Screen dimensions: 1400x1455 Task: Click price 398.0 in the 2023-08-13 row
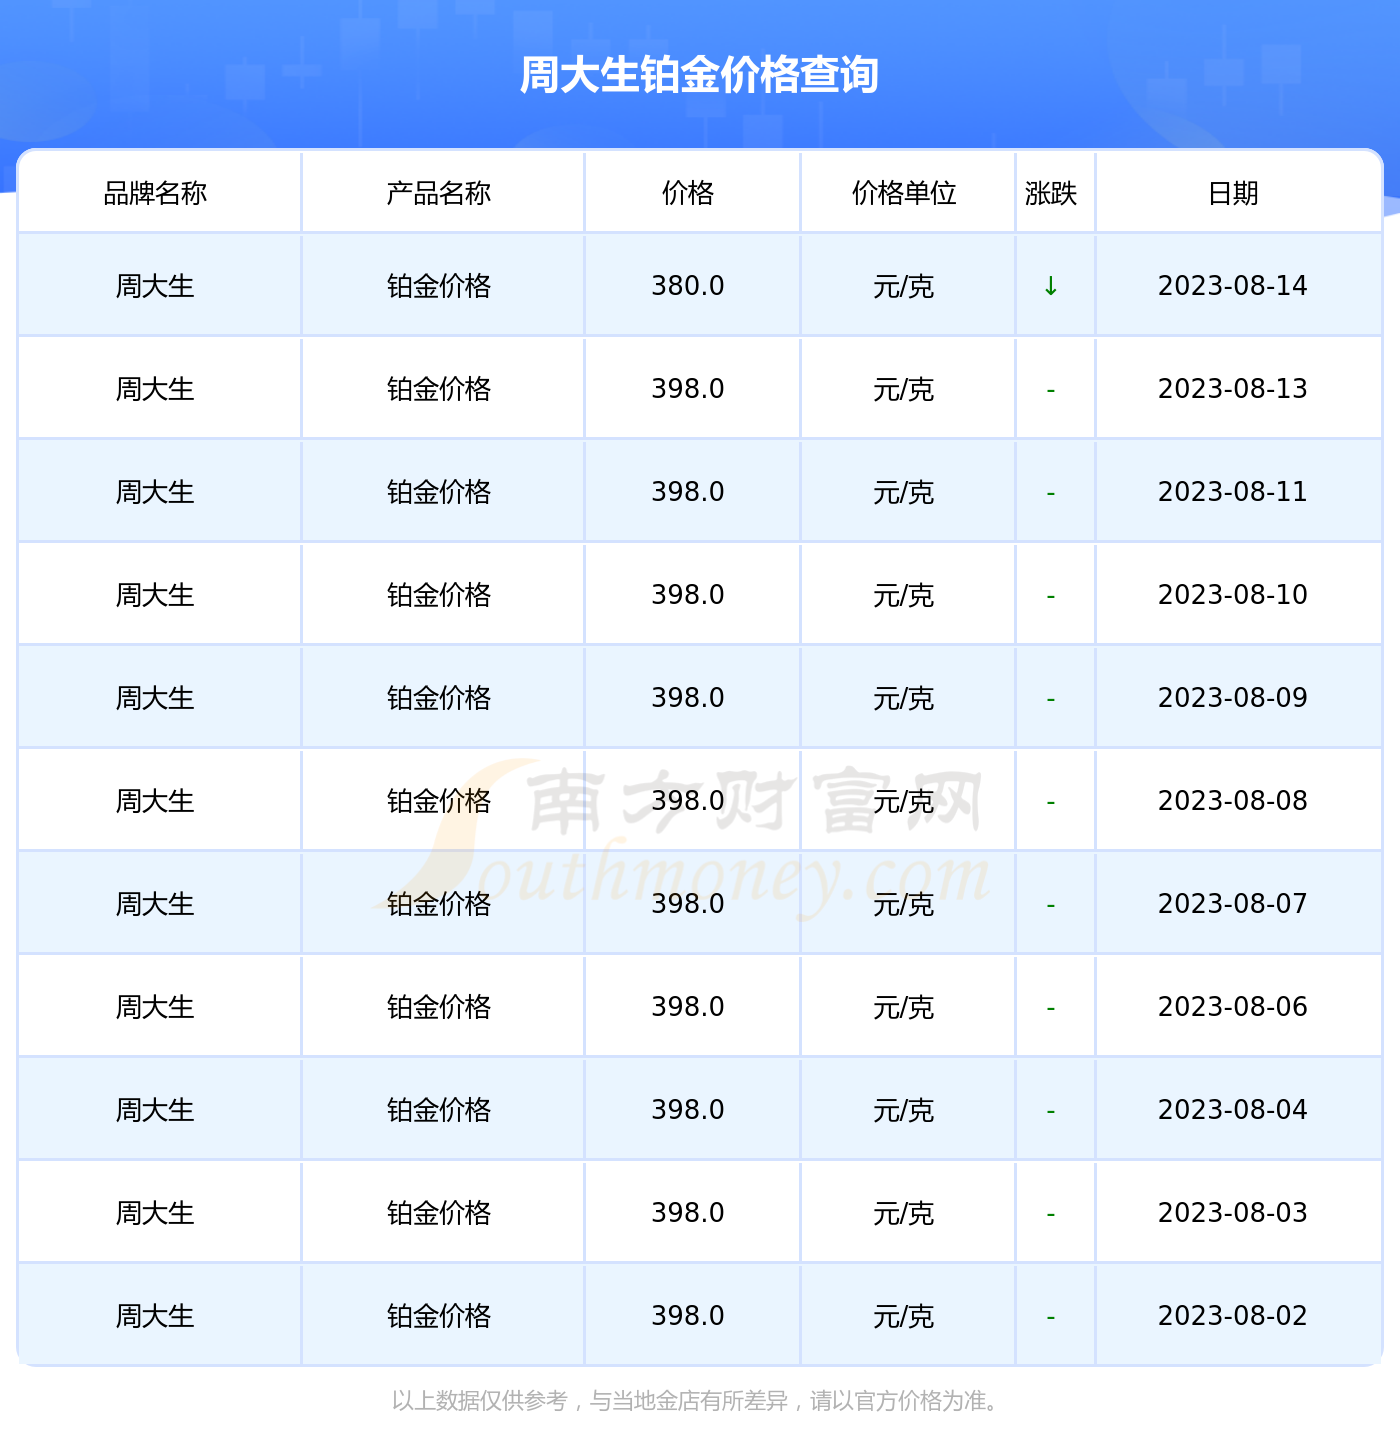688,389
